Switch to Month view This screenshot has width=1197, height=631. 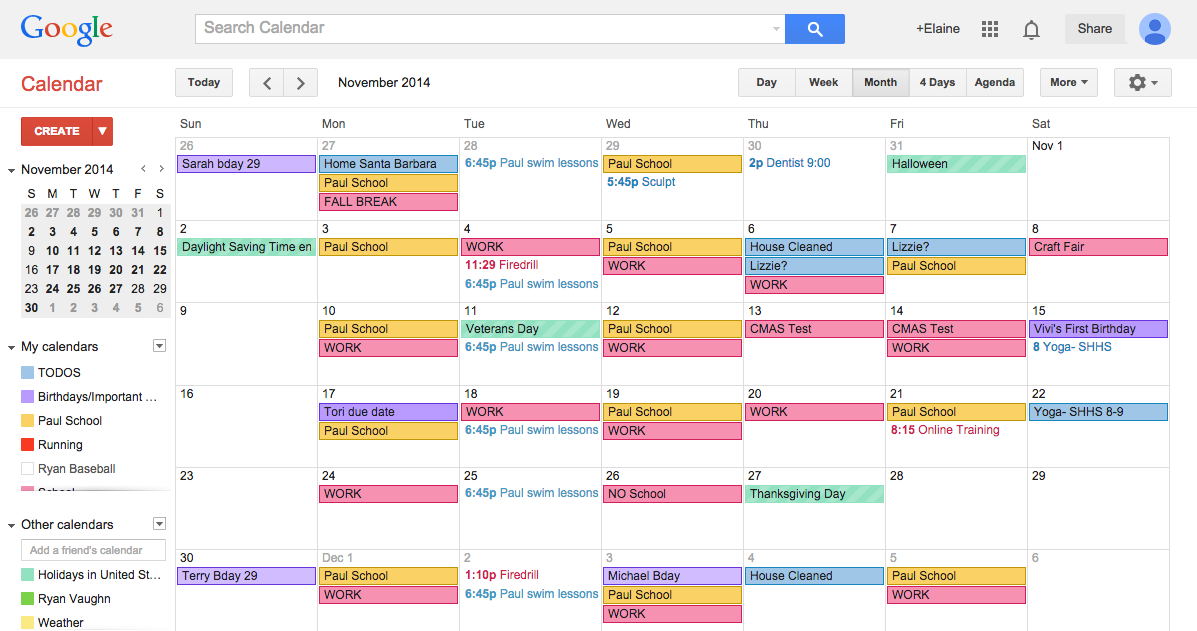[880, 82]
